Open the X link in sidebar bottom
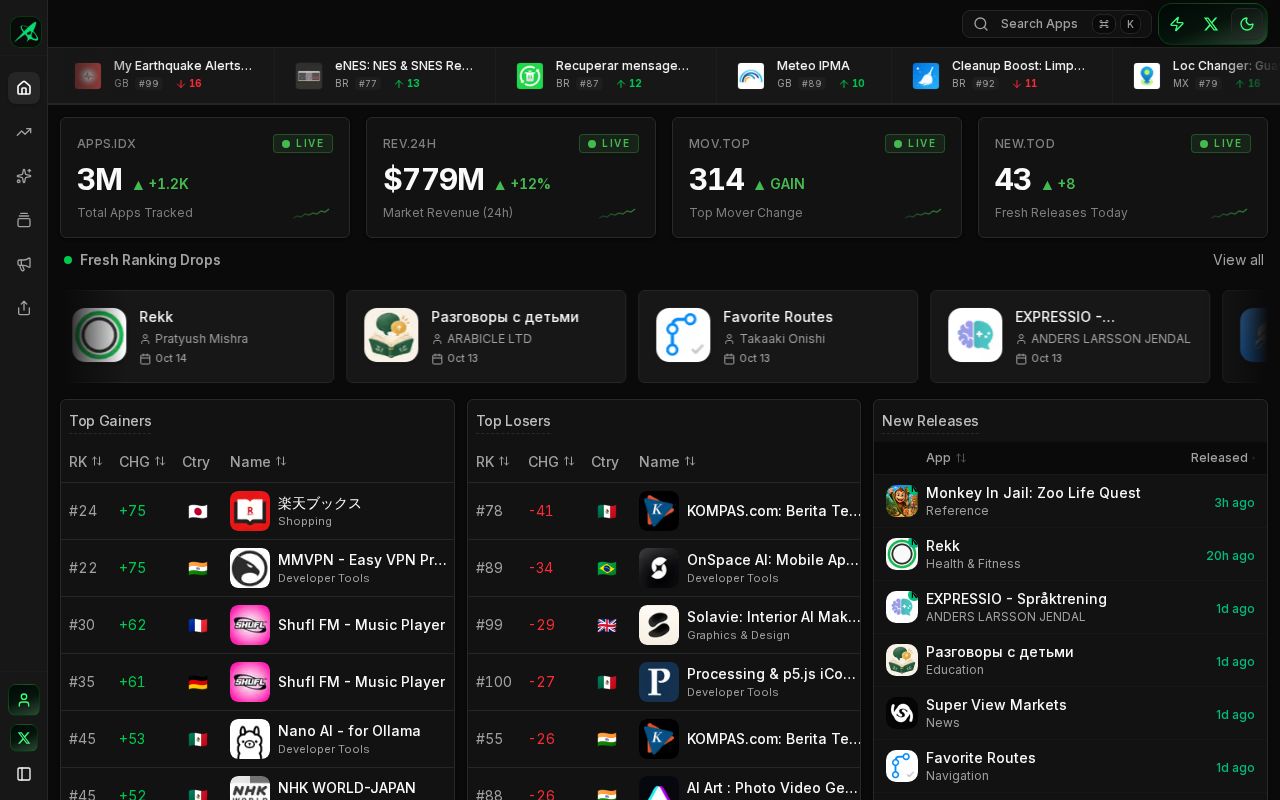This screenshot has width=1280, height=800. point(24,738)
